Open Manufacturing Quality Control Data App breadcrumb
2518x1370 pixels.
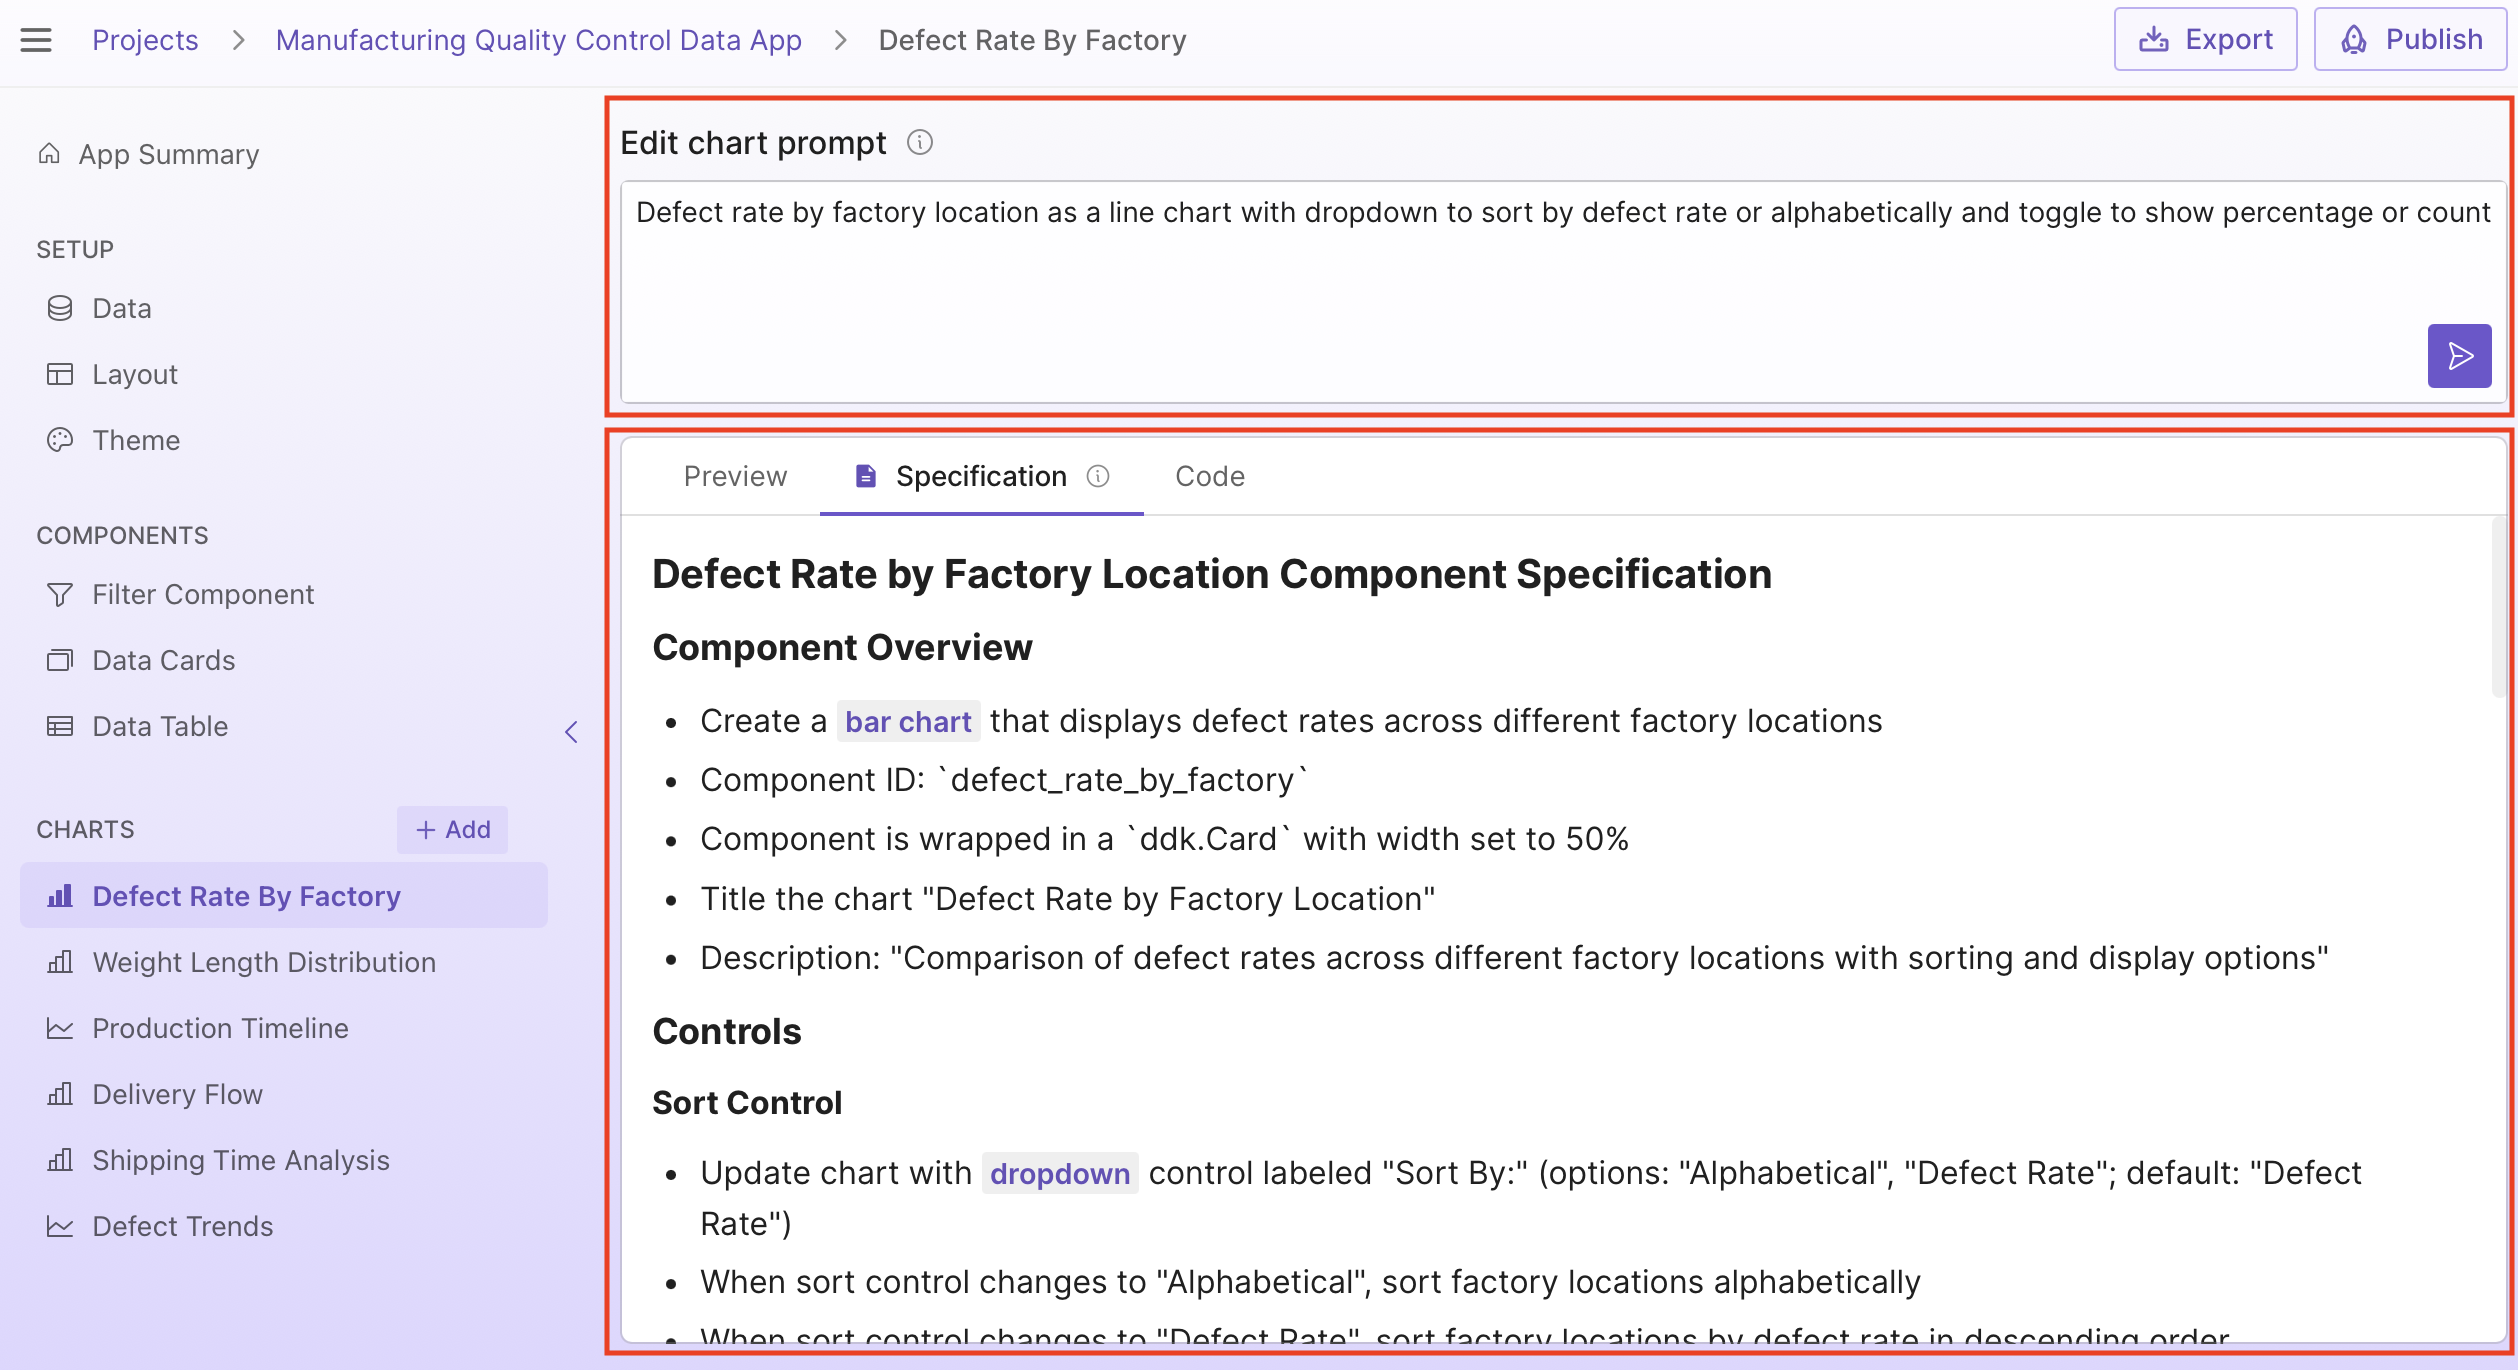pyautogui.click(x=538, y=40)
